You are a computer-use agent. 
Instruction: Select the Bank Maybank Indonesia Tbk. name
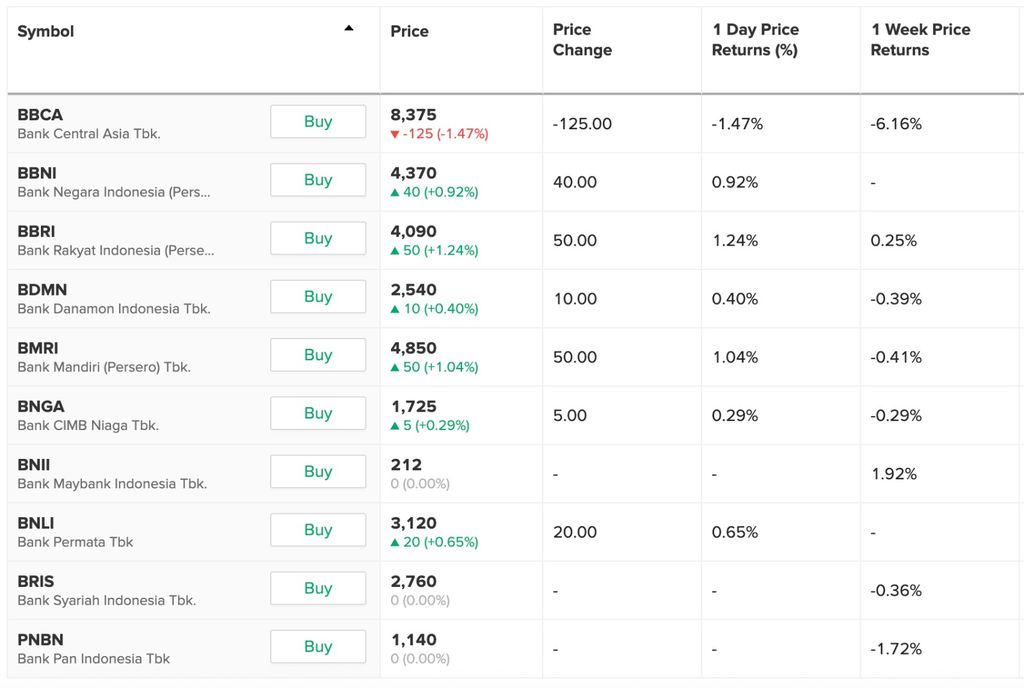coord(112,484)
